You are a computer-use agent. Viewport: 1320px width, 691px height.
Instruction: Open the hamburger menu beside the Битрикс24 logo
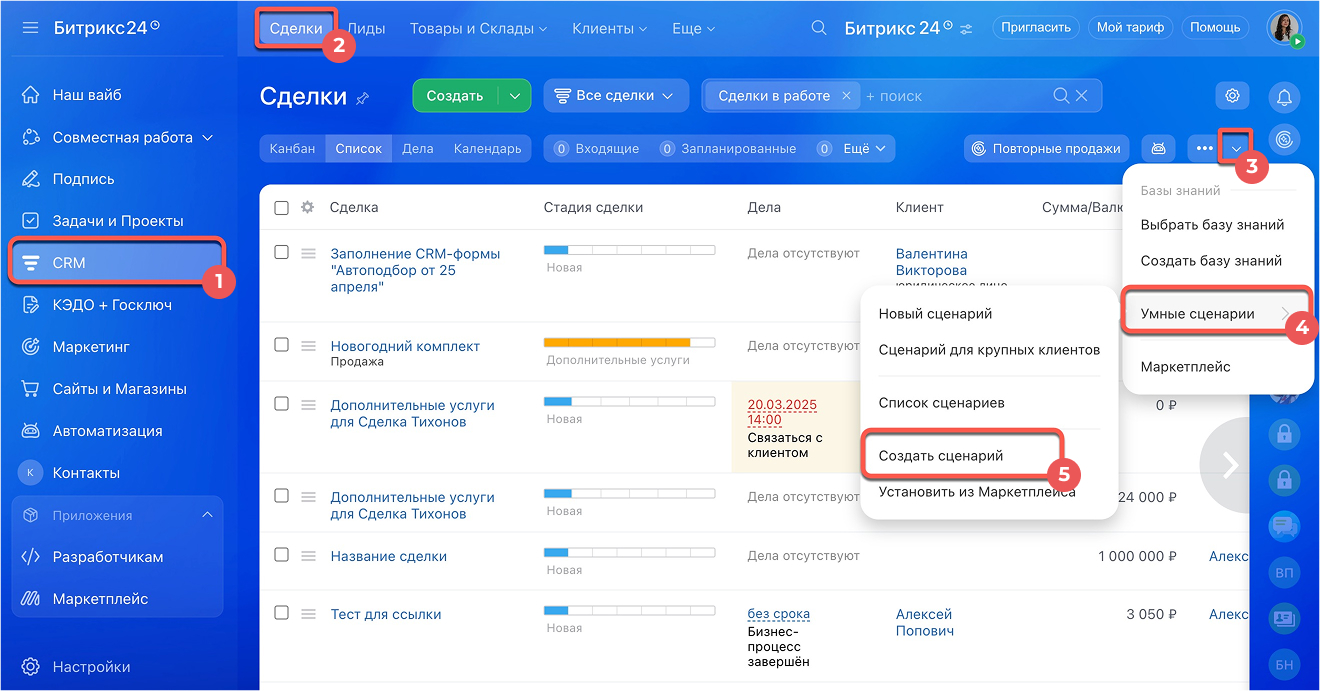pyautogui.click(x=30, y=28)
